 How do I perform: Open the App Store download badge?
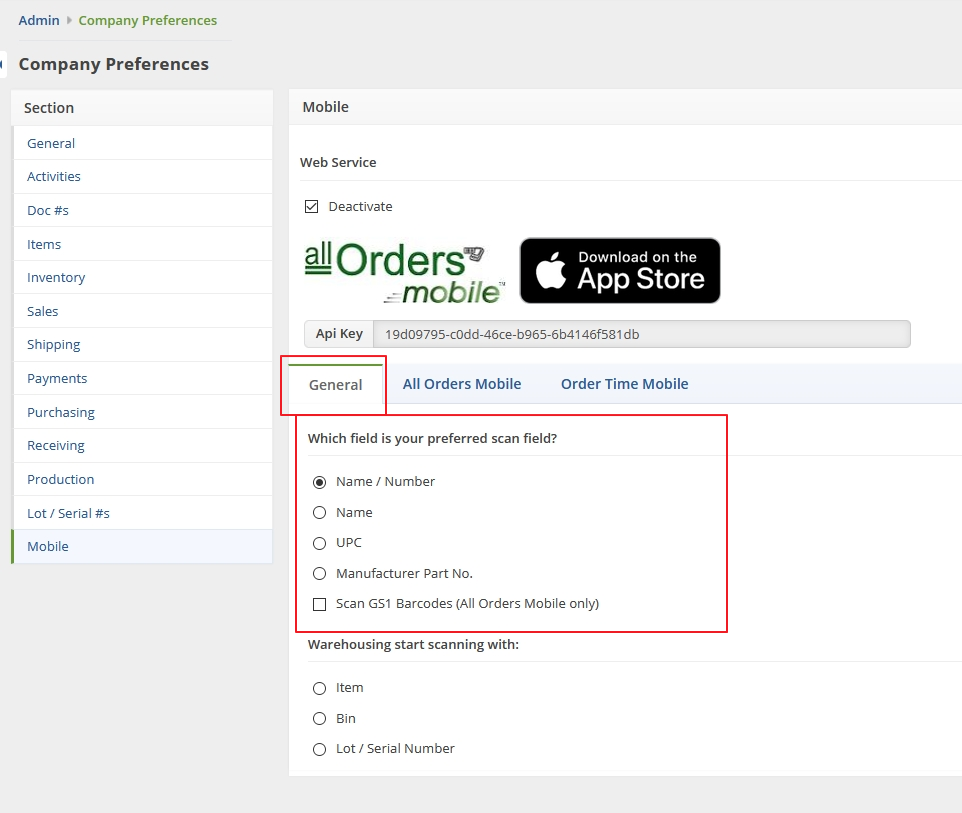click(620, 271)
